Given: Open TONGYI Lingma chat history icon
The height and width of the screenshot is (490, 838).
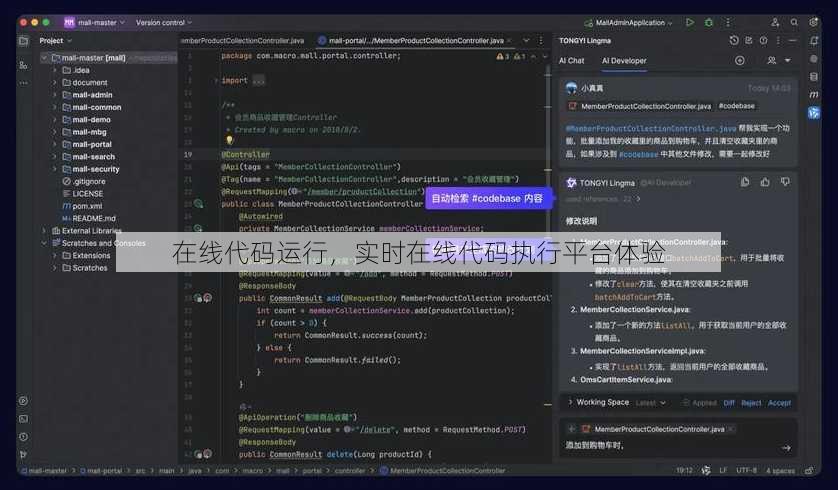Looking at the screenshot, I should 734,41.
